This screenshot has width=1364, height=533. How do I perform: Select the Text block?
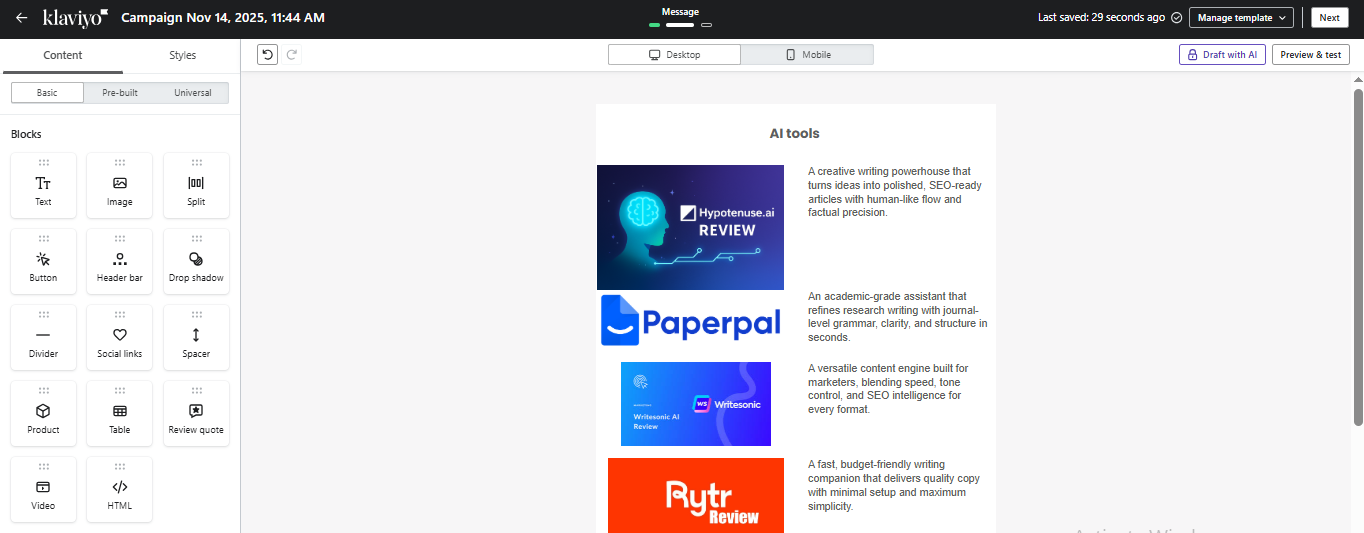click(43, 186)
